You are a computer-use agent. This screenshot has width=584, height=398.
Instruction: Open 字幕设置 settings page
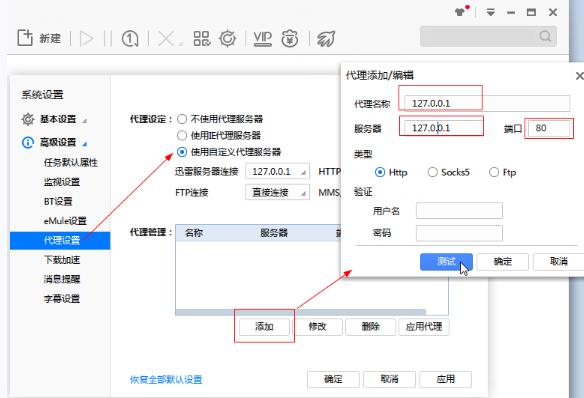(62, 299)
